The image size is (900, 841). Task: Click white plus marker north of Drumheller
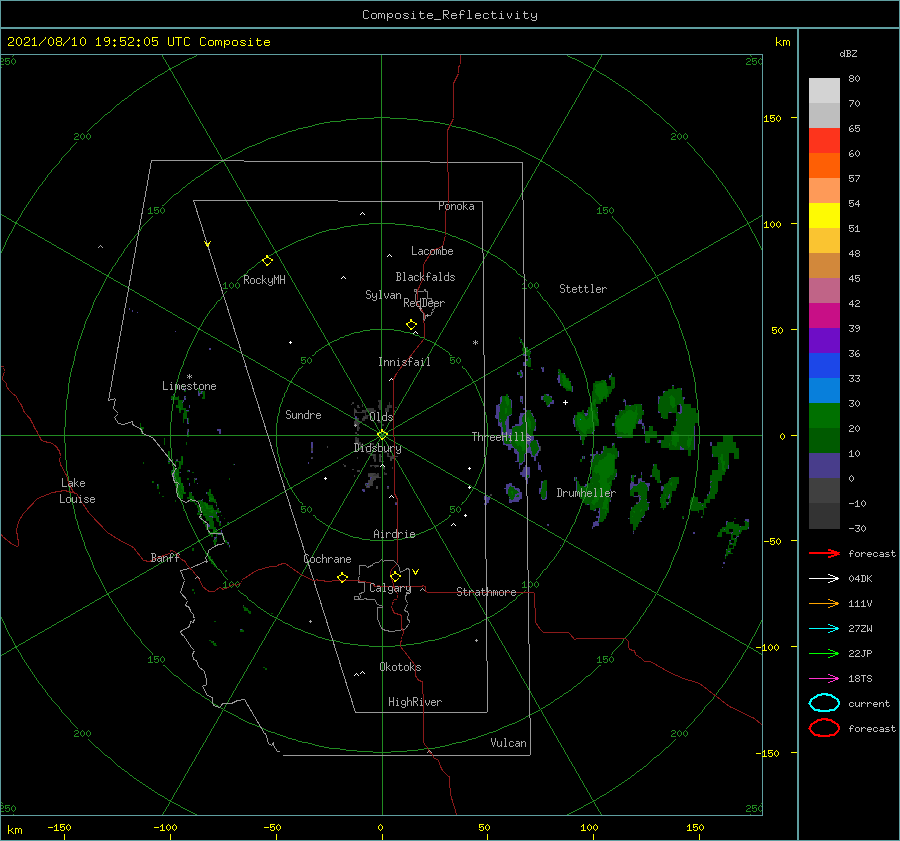[565, 402]
